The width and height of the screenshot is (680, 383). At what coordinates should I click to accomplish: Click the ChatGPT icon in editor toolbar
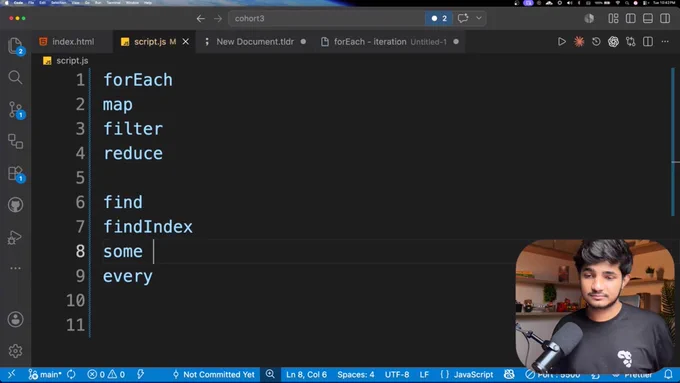coord(613,42)
